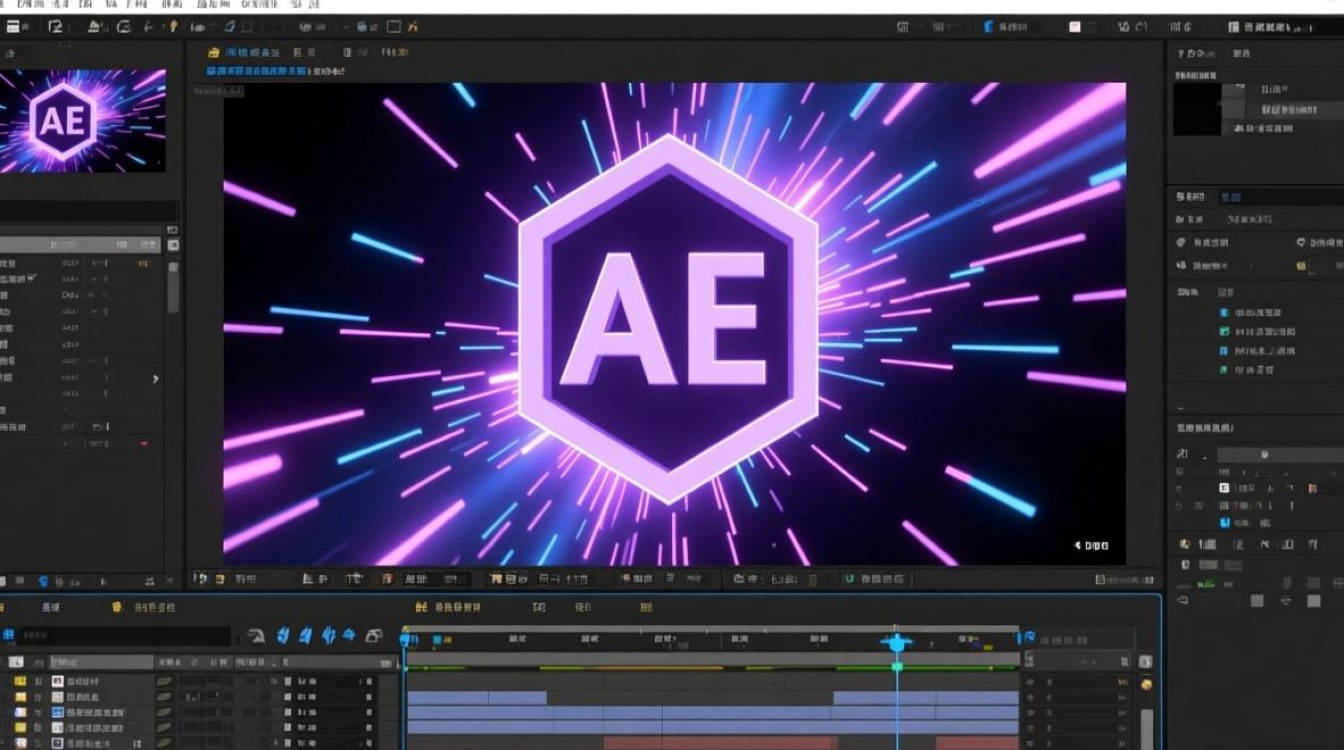Click the yellow folder icon above the composition viewer
This screenshot has width=1344, height=750.
[213, 52]
